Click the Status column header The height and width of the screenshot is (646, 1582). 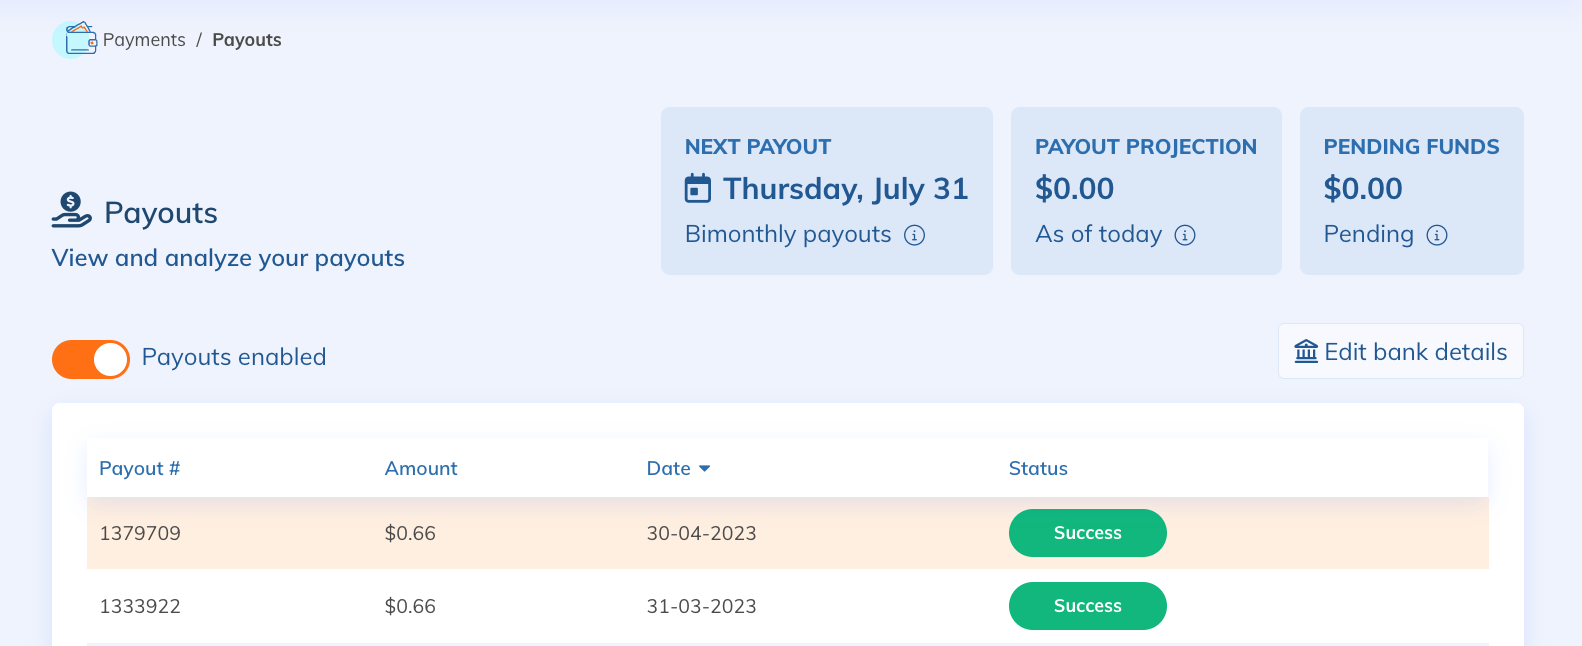click(x=1037, y=468)
